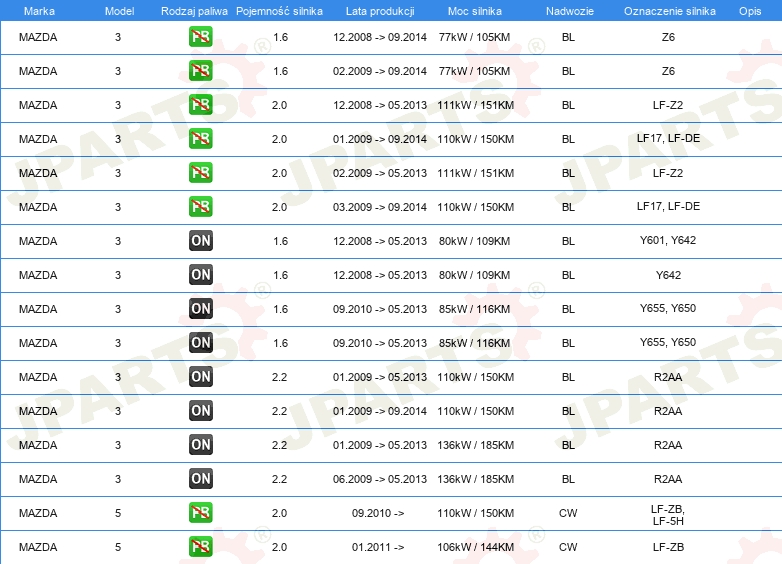
Task: Click the 106kW / 144KM power cell
Action: pos(475,547)
